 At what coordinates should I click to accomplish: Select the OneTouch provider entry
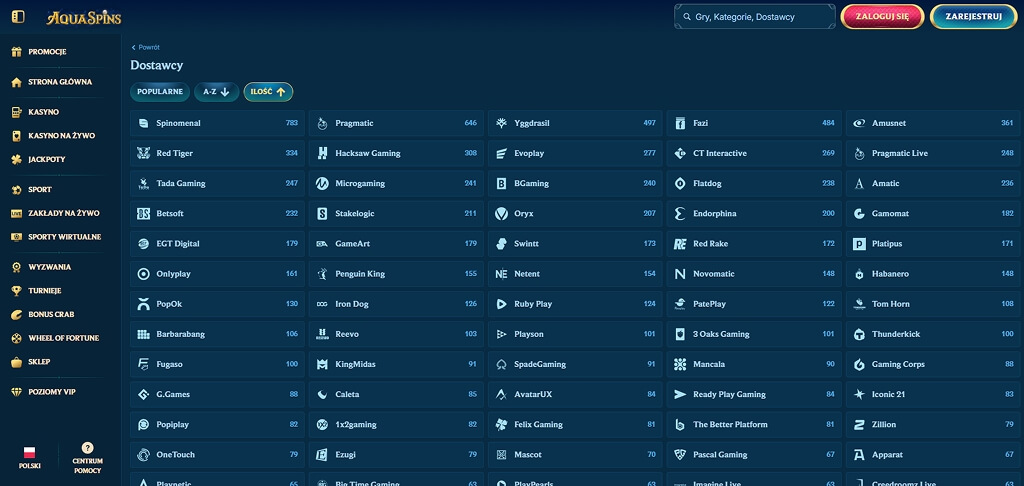[217, 455]
